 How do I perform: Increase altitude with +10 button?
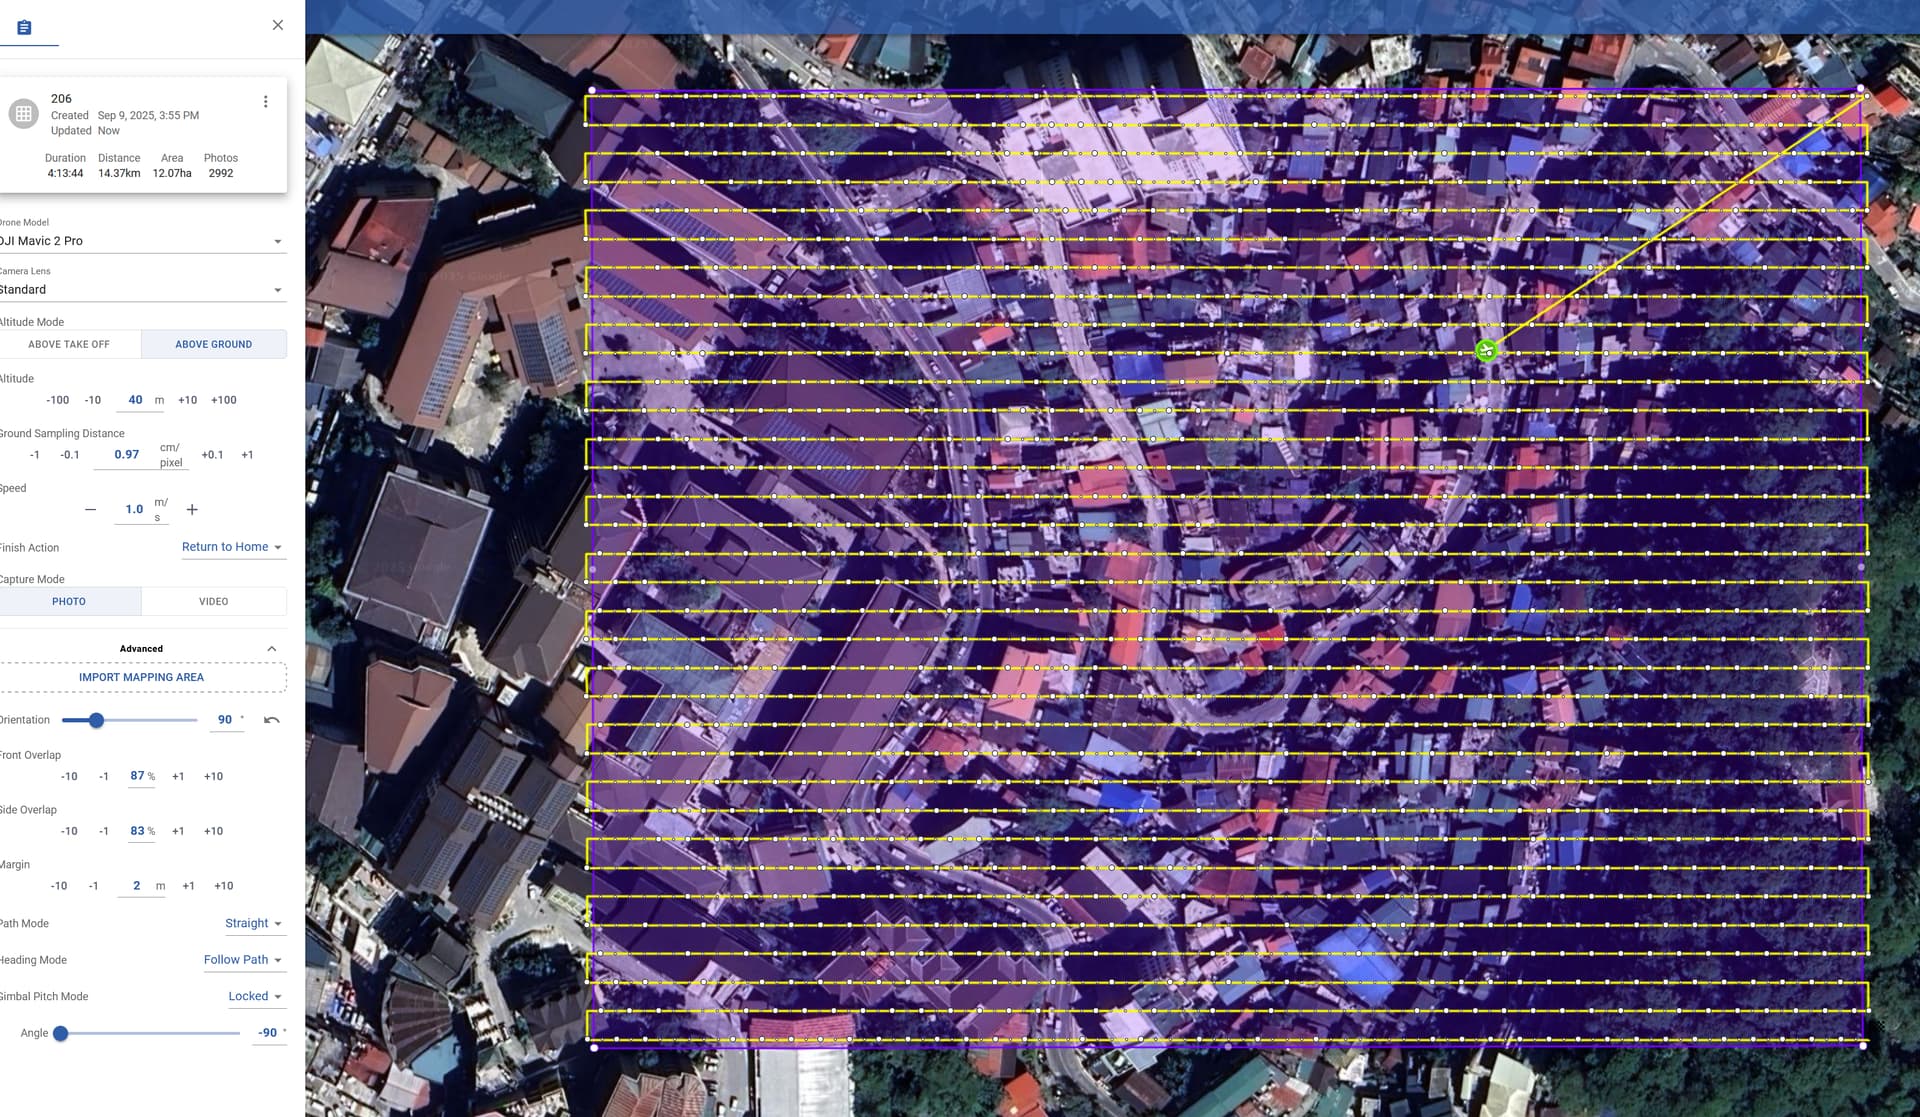click(187, 400)
